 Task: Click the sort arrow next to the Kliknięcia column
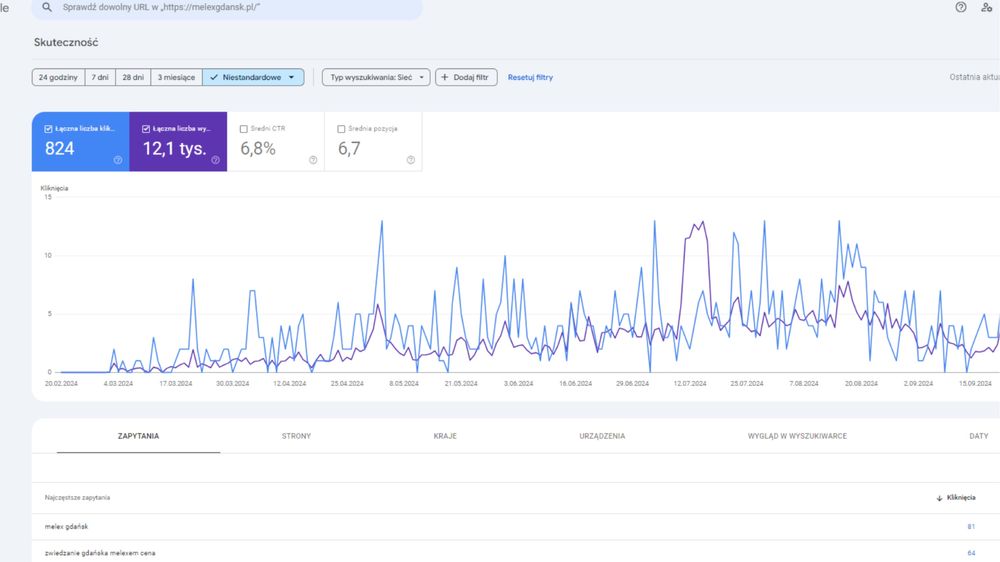939,497
